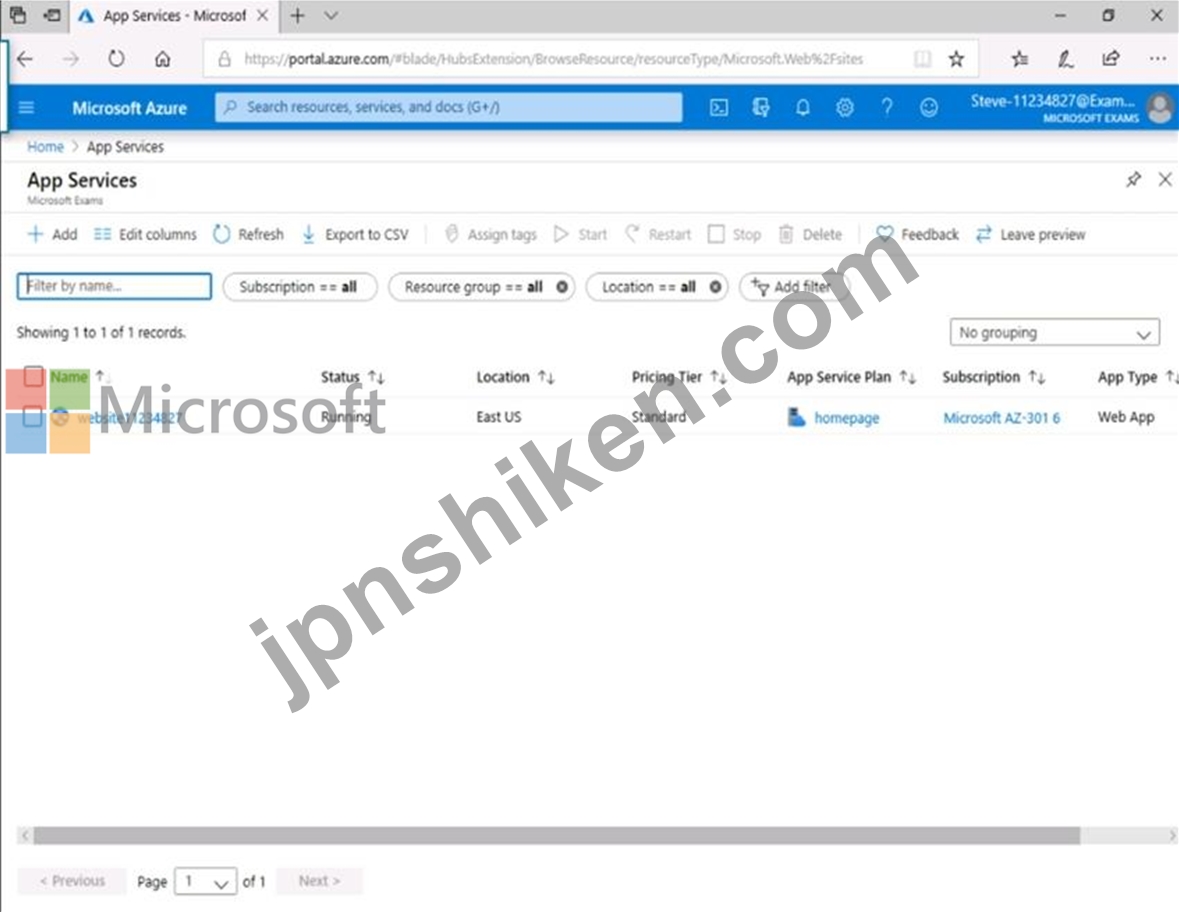Click the Next page button

click(320, 880)
